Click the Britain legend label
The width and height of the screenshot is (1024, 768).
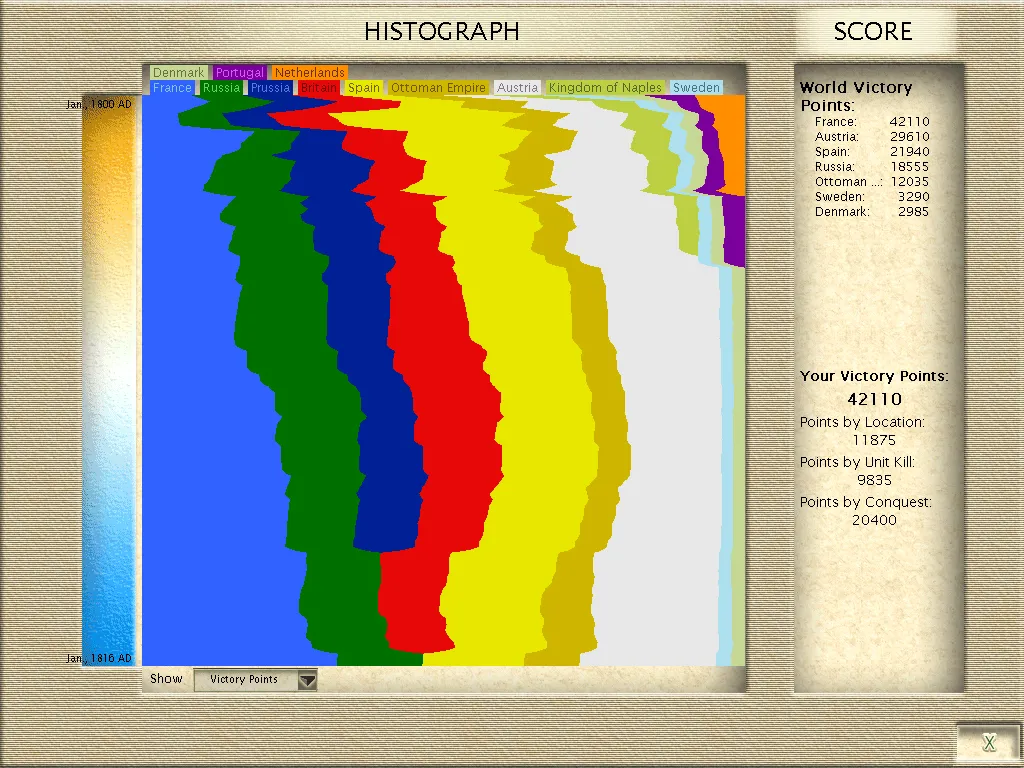319,88
